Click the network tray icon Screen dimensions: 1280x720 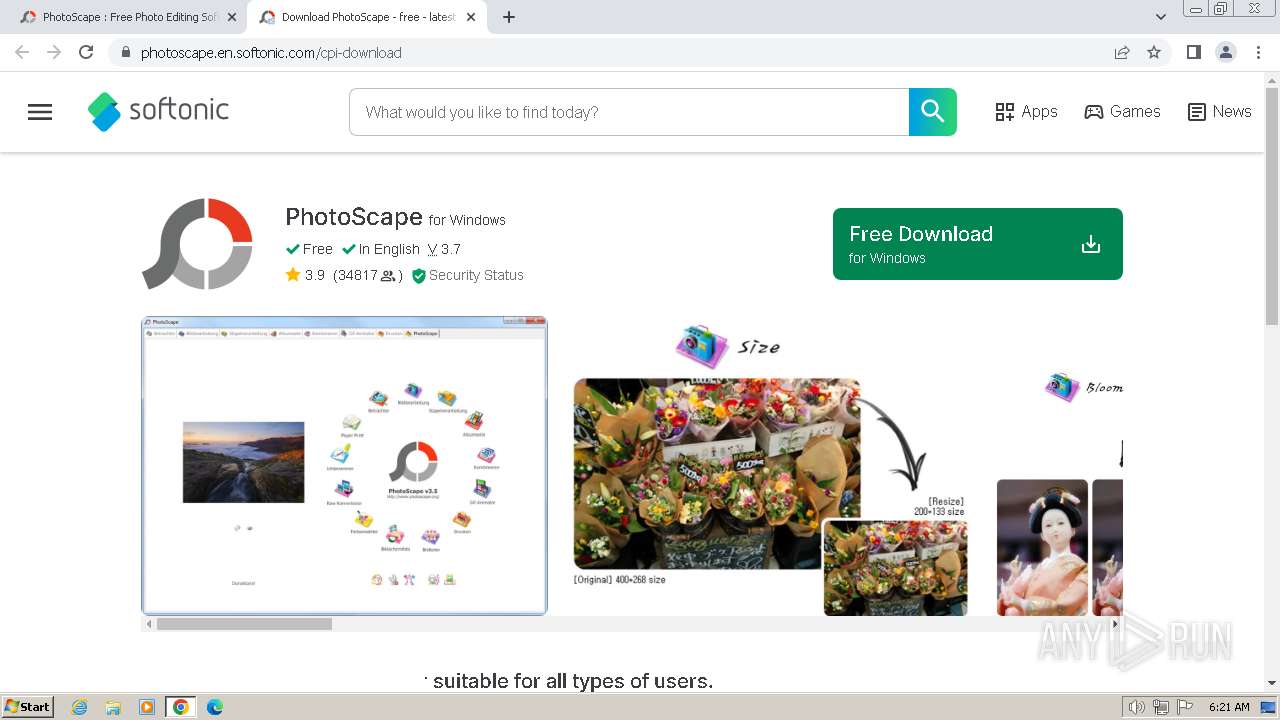click(1161, 707)
